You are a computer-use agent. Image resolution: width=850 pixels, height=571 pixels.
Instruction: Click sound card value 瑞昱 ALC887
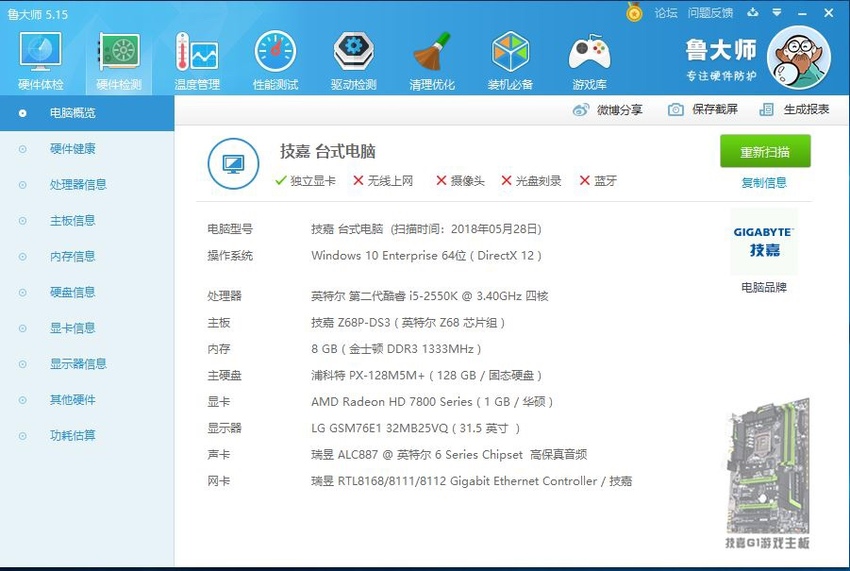pos(449,454)
